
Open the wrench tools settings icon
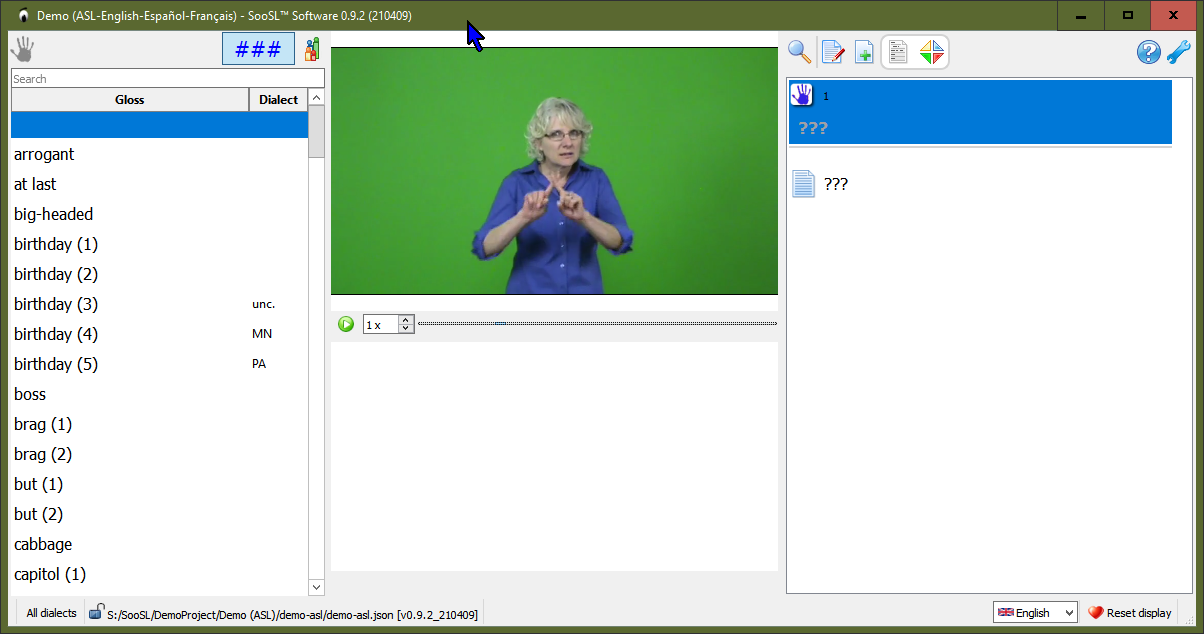[x=1179, y=52]
